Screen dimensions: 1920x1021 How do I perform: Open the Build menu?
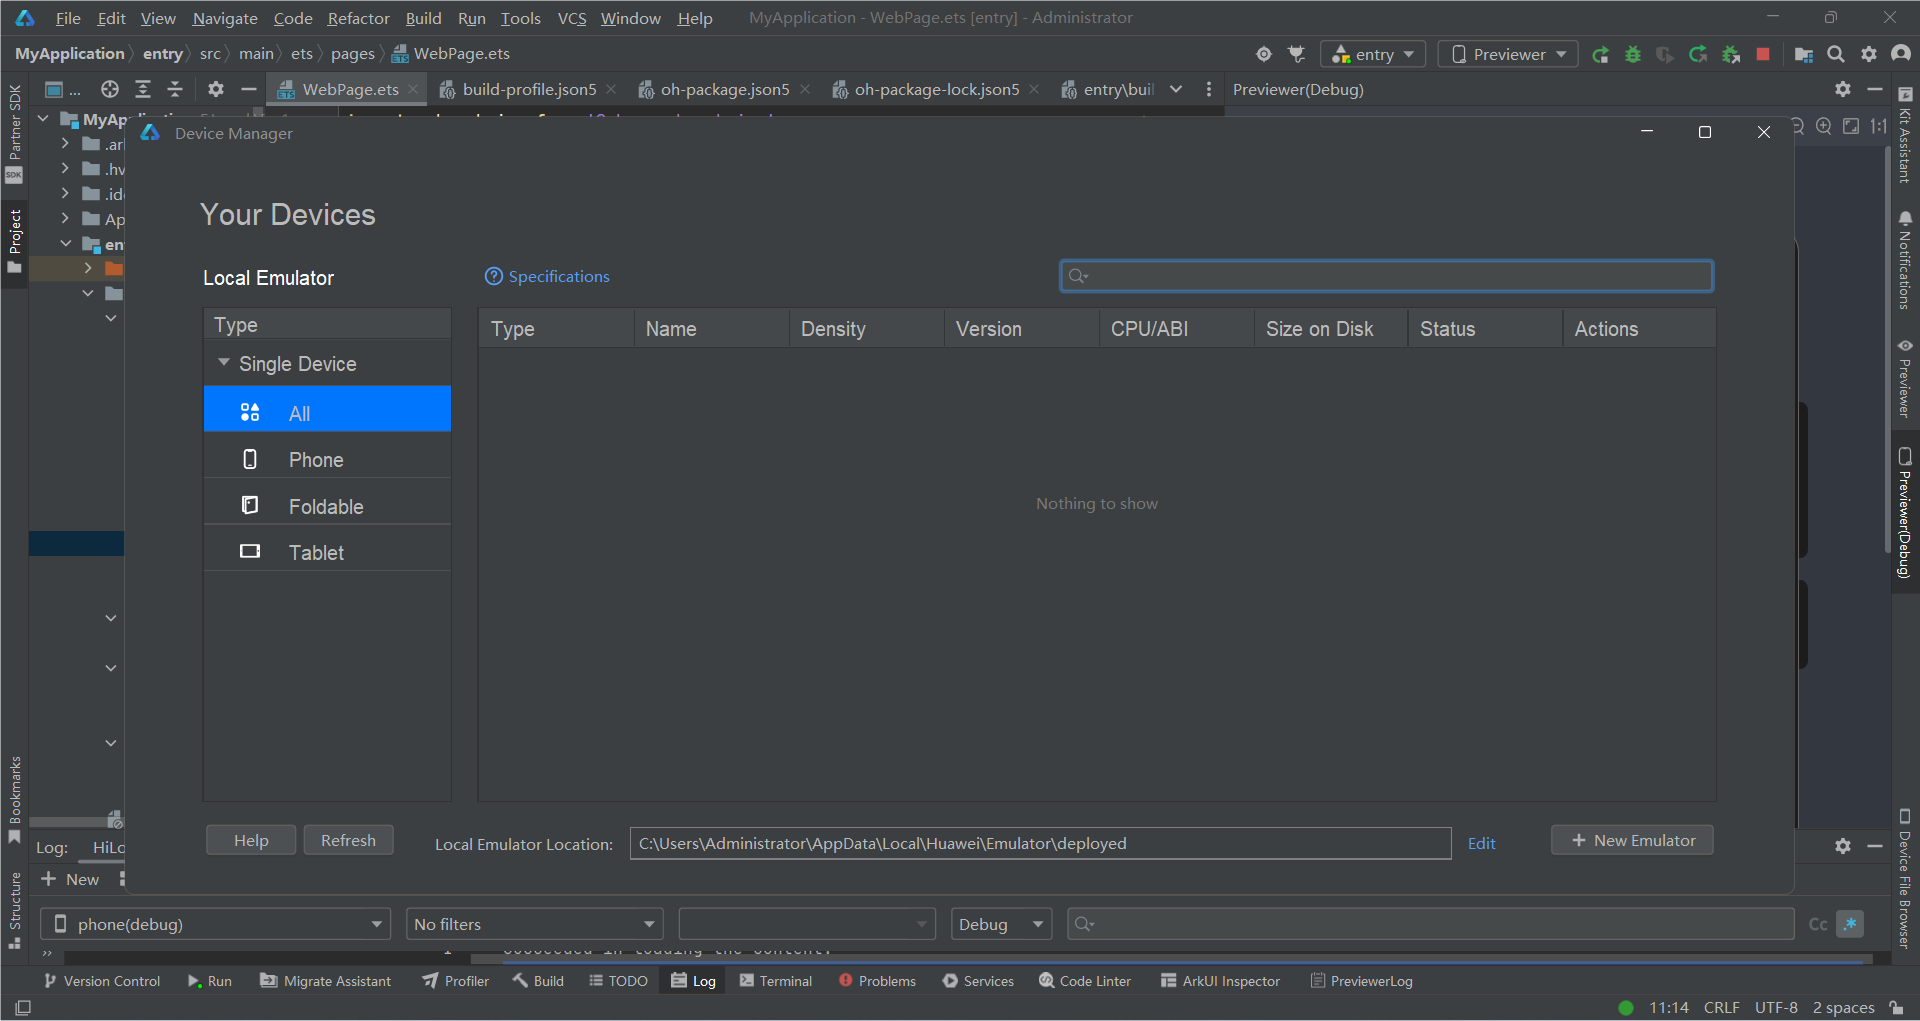[423, 18]
